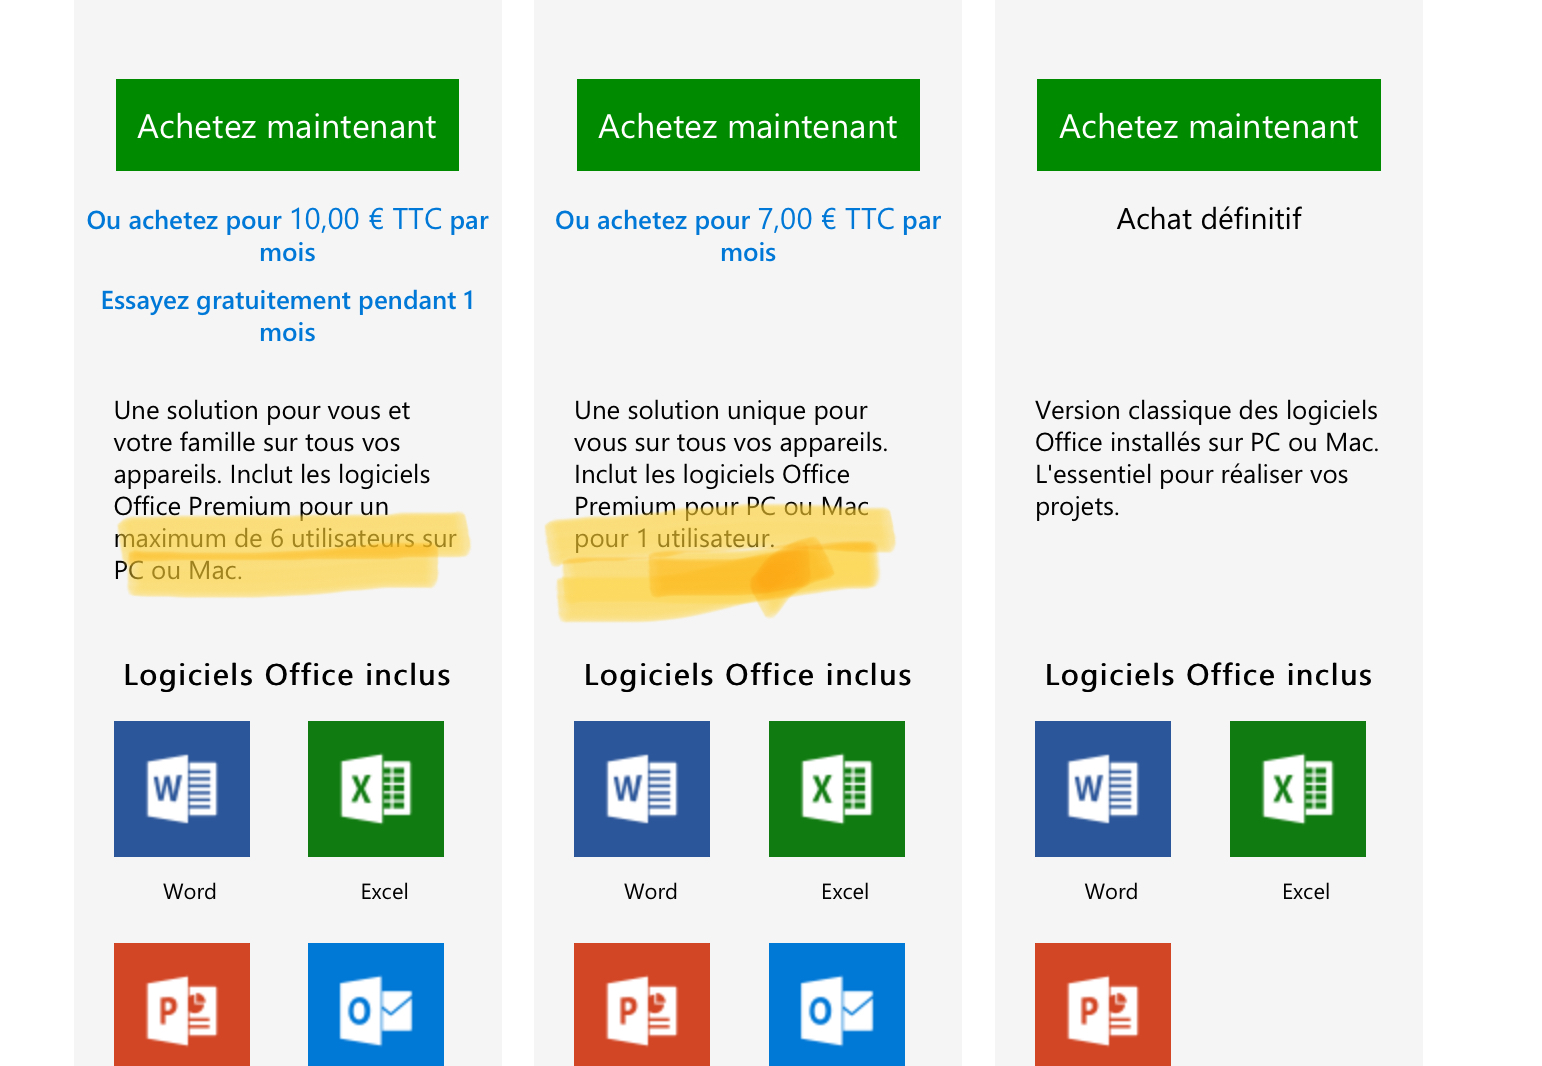Click the Excel icon in the first column
The image size is (1542, 1066).
376,789
